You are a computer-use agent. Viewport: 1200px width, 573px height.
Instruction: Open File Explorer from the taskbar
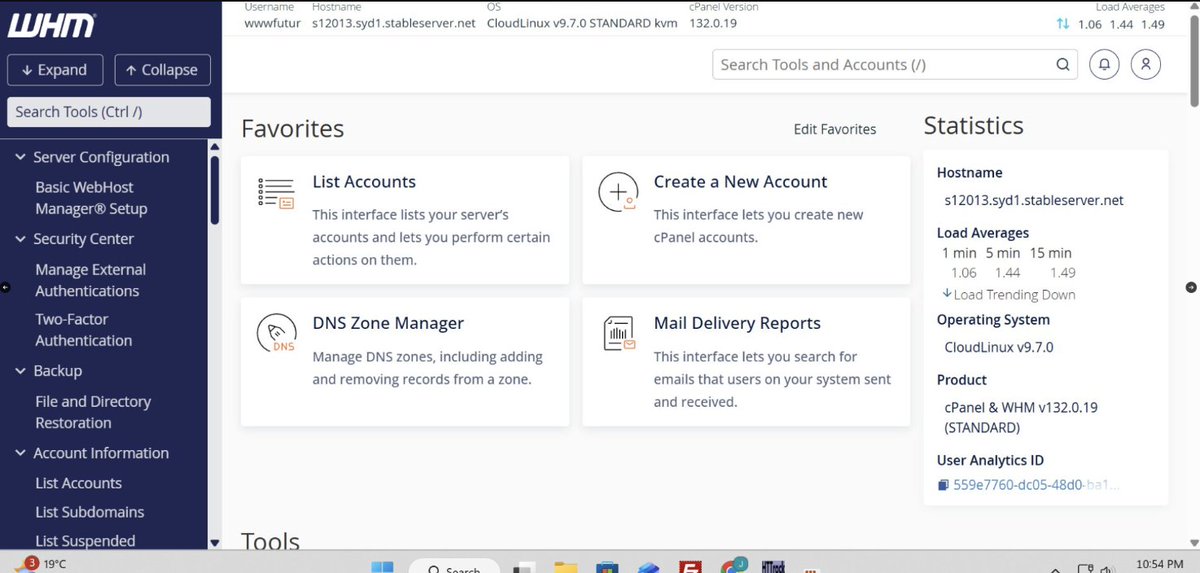(x=567, y=568)
